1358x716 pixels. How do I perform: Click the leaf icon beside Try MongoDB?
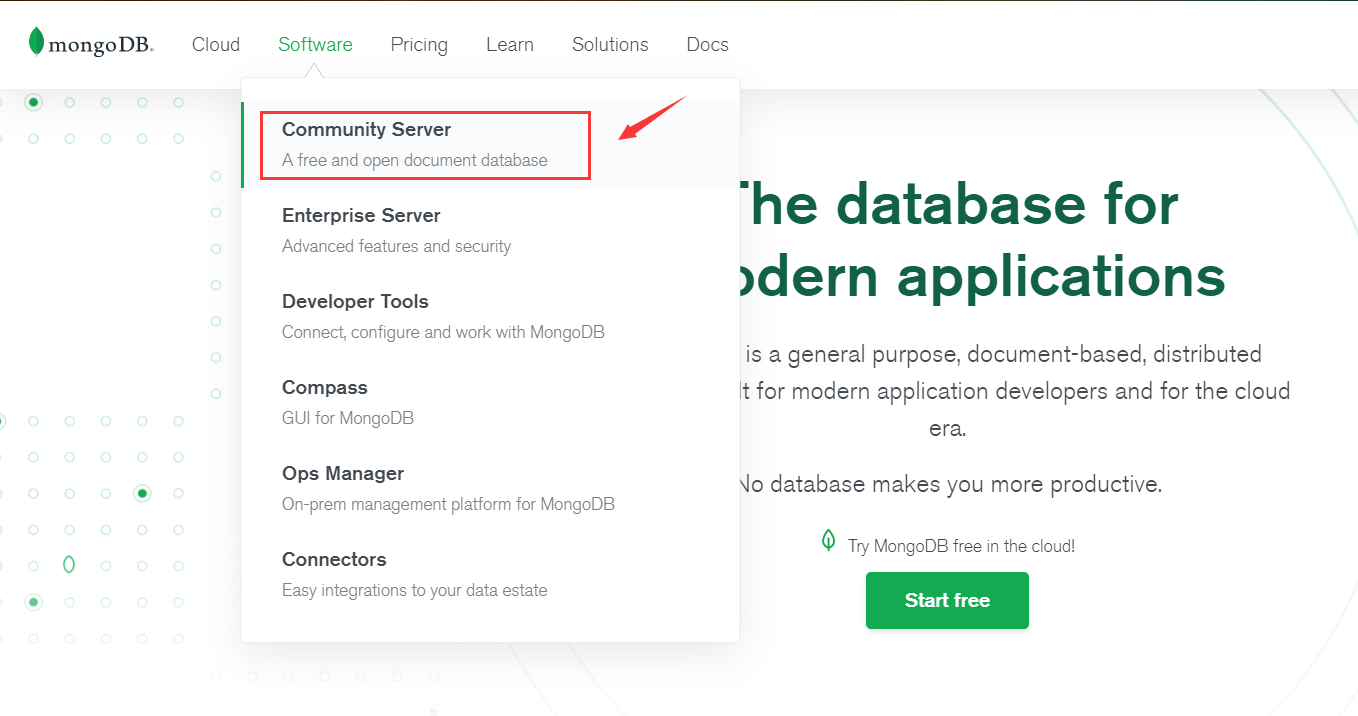pos(828,541)
